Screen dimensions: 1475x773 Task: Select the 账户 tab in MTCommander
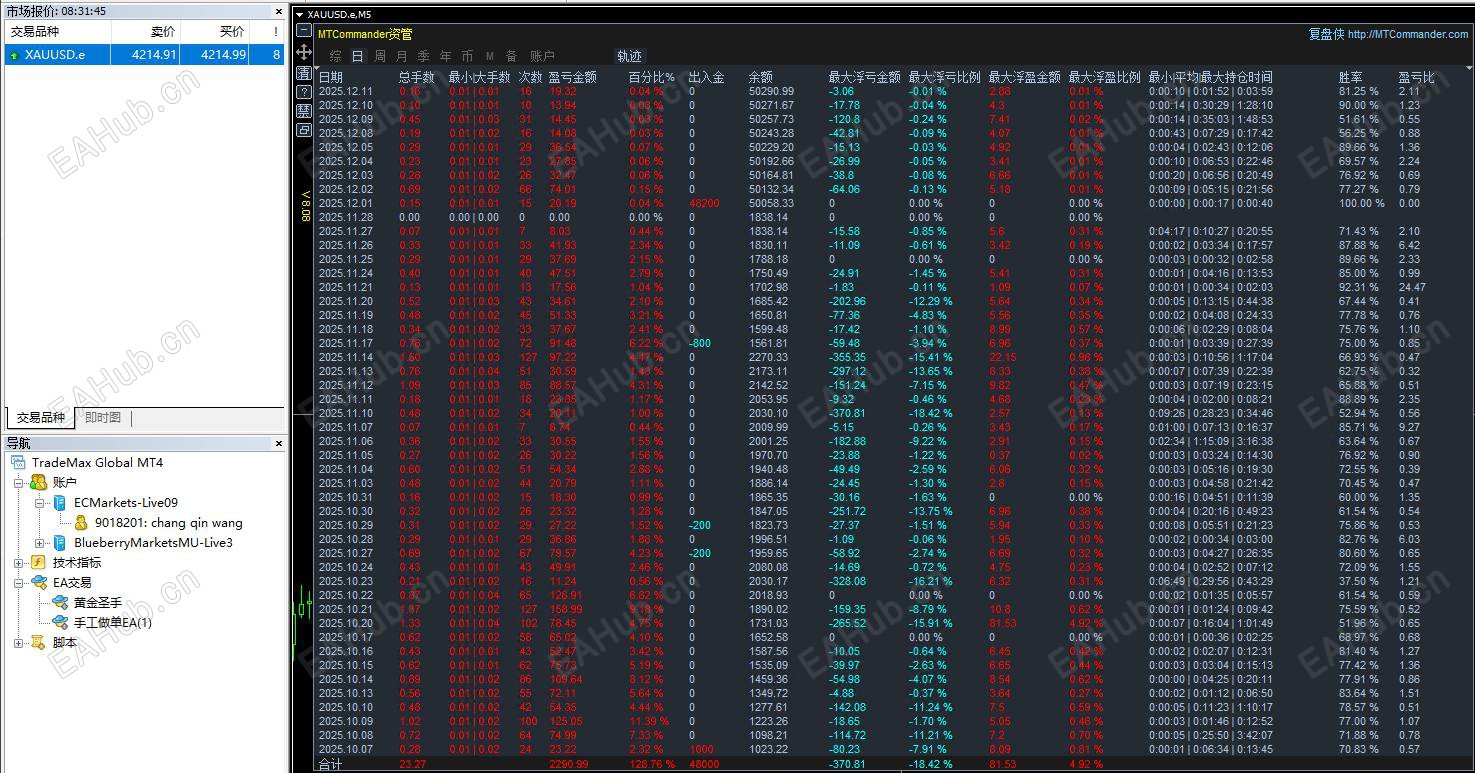(x=542, y=57)
